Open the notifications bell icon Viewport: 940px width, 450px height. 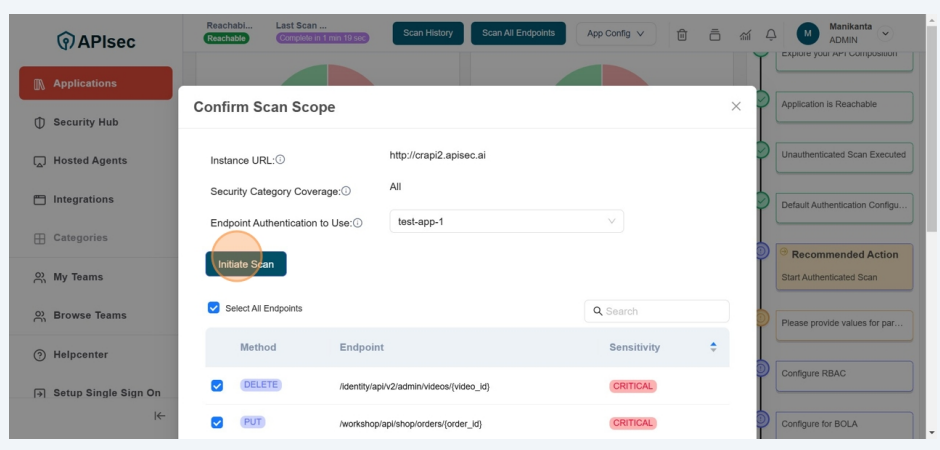pos(771,34)
